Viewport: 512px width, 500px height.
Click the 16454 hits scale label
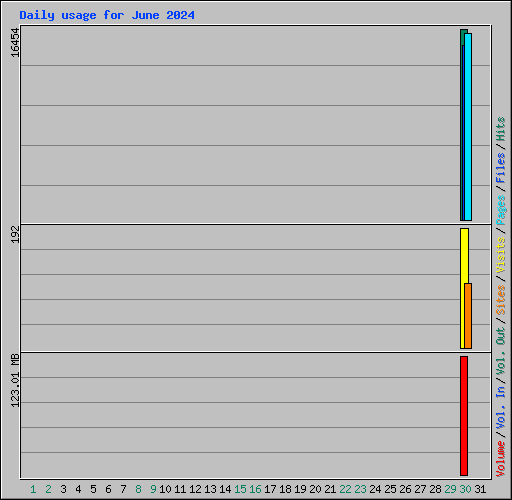point(15,43)
